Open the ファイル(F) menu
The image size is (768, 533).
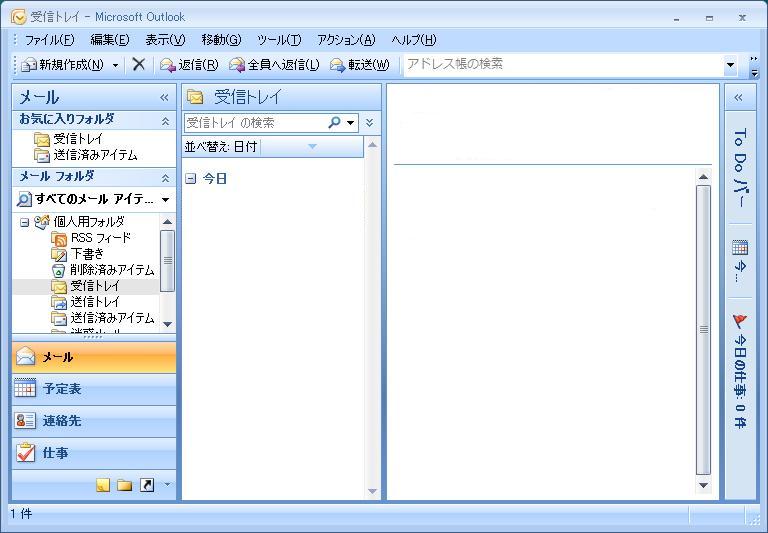49,40
